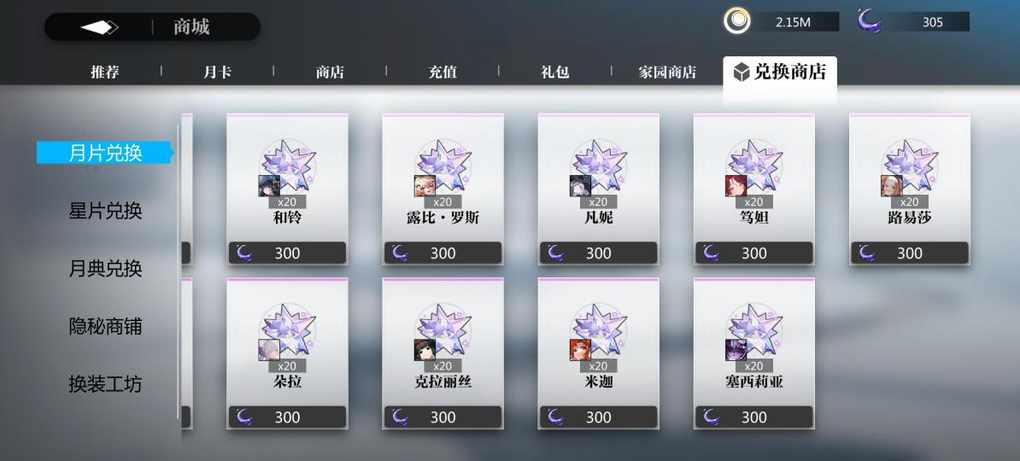Select the 塞西莉亚 shard icon
The height and width of the screenshot is (461, 1020).
[754, 332]
